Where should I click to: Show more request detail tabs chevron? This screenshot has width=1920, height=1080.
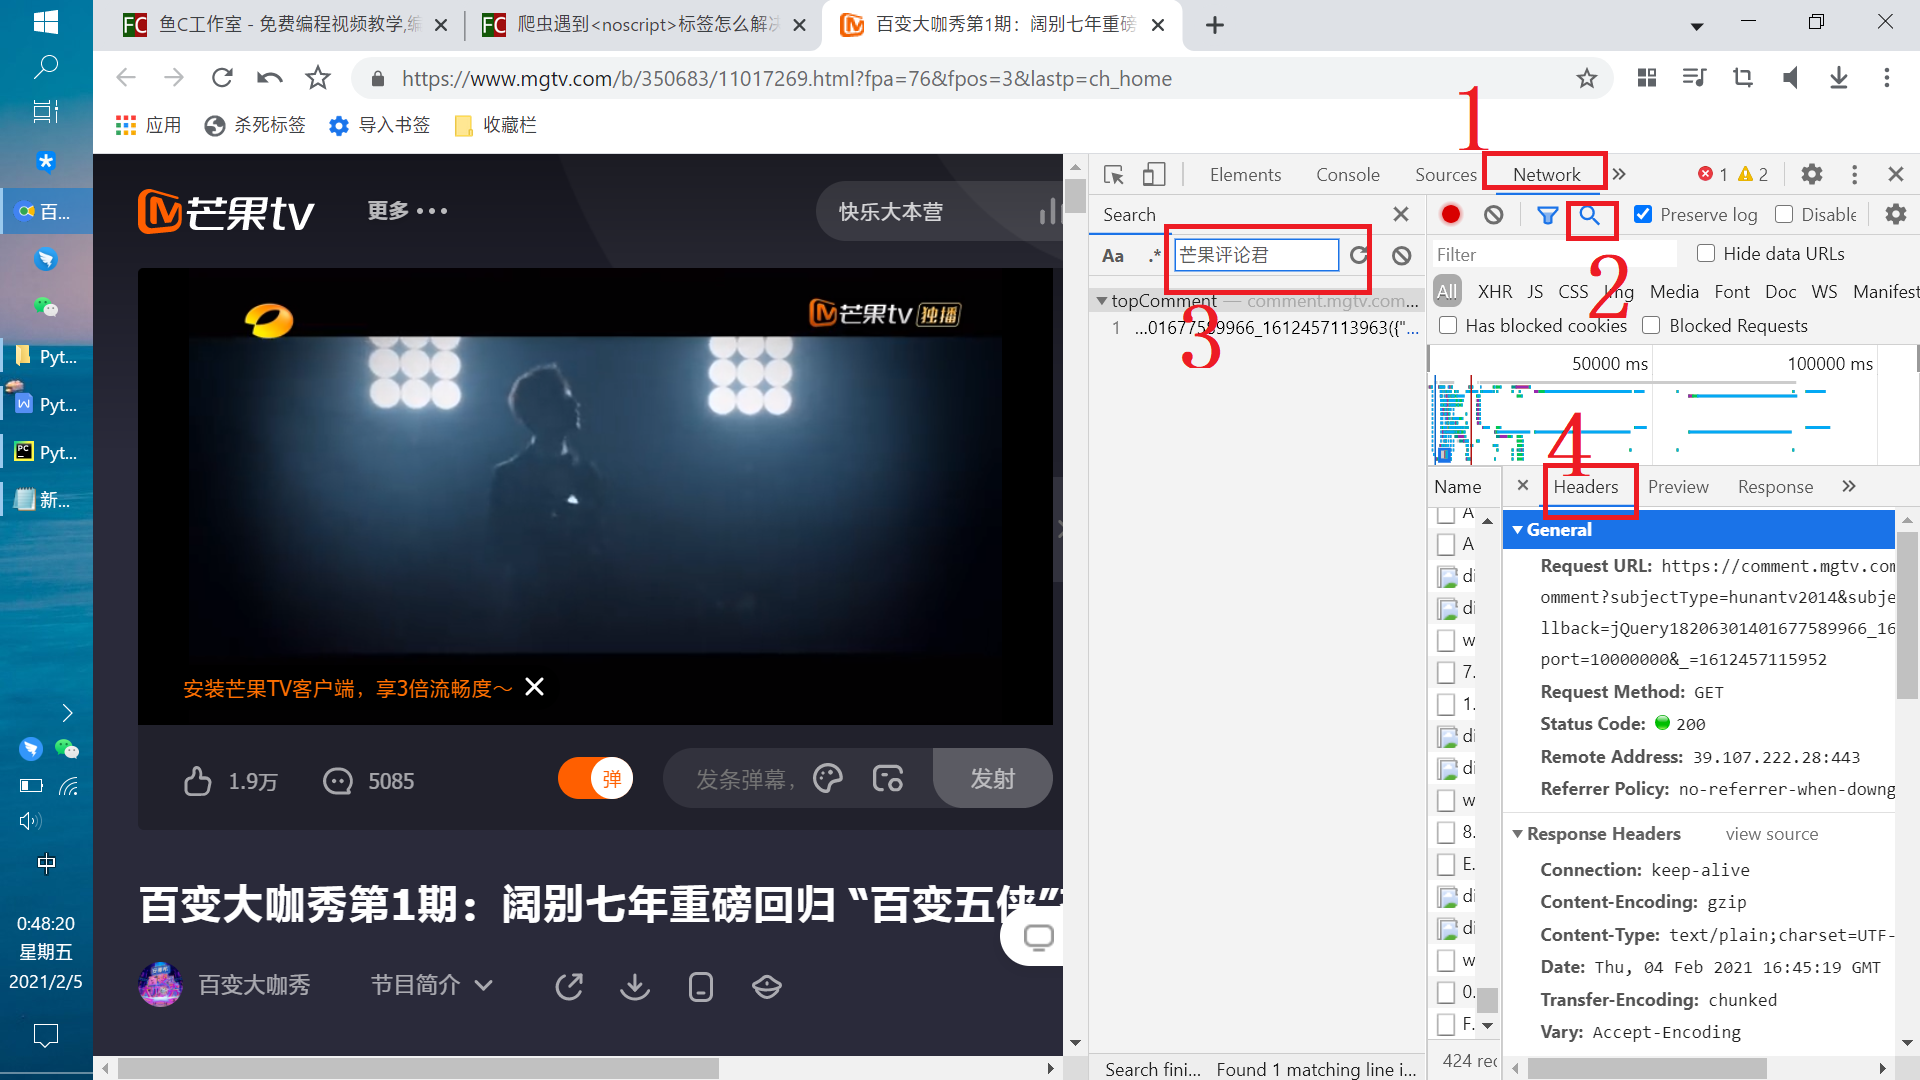(x=1849, y=486)
